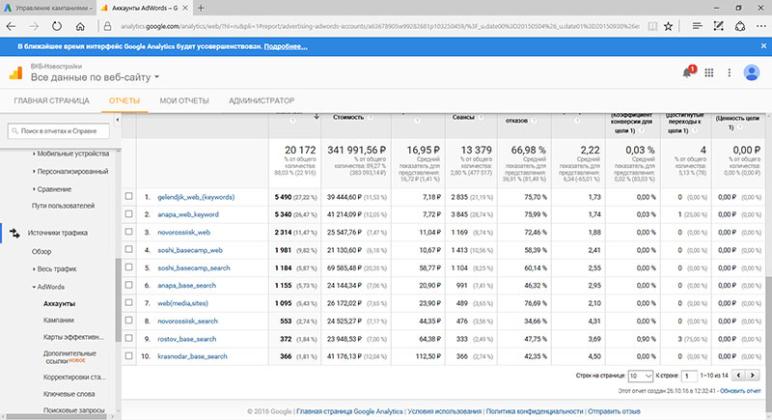Sort by the Сеансы column header

pos(463,117)
